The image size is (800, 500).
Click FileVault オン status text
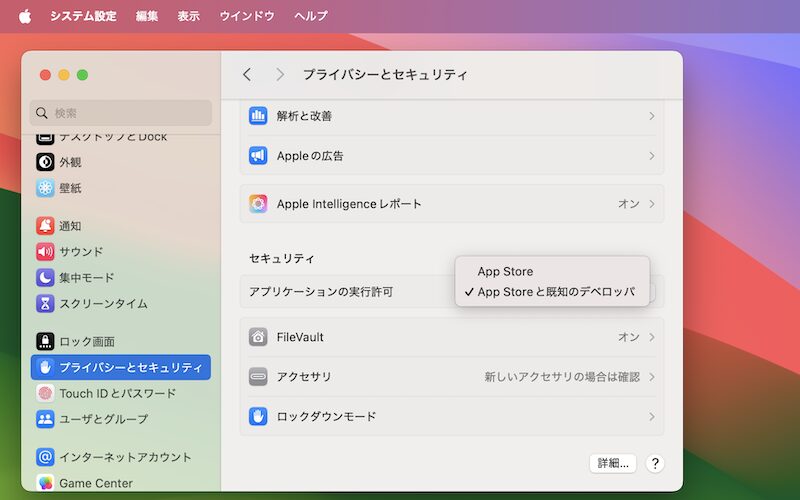click(x=629, y=337)
